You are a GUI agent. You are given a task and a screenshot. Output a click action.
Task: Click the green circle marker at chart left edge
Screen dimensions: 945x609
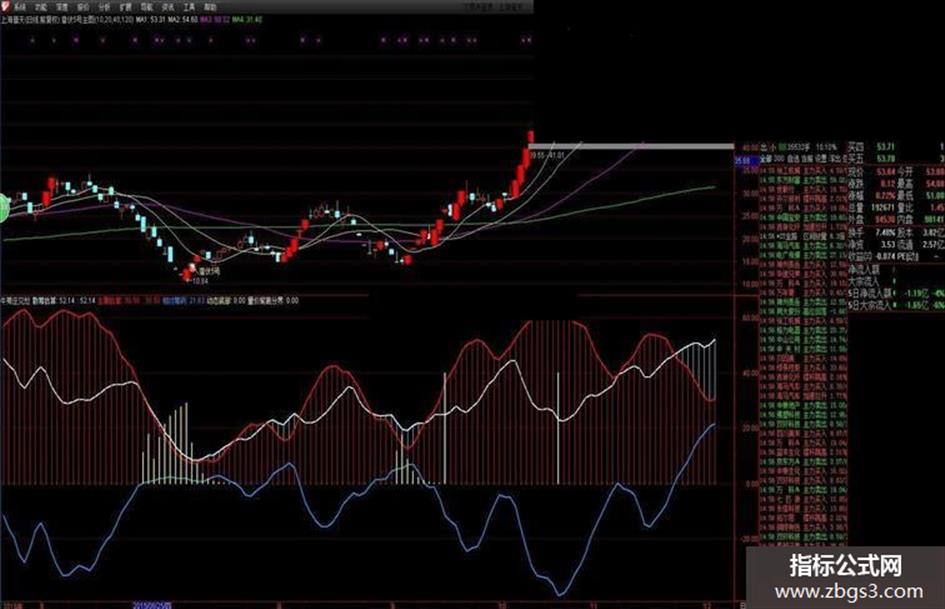click(x=4, y=208)
